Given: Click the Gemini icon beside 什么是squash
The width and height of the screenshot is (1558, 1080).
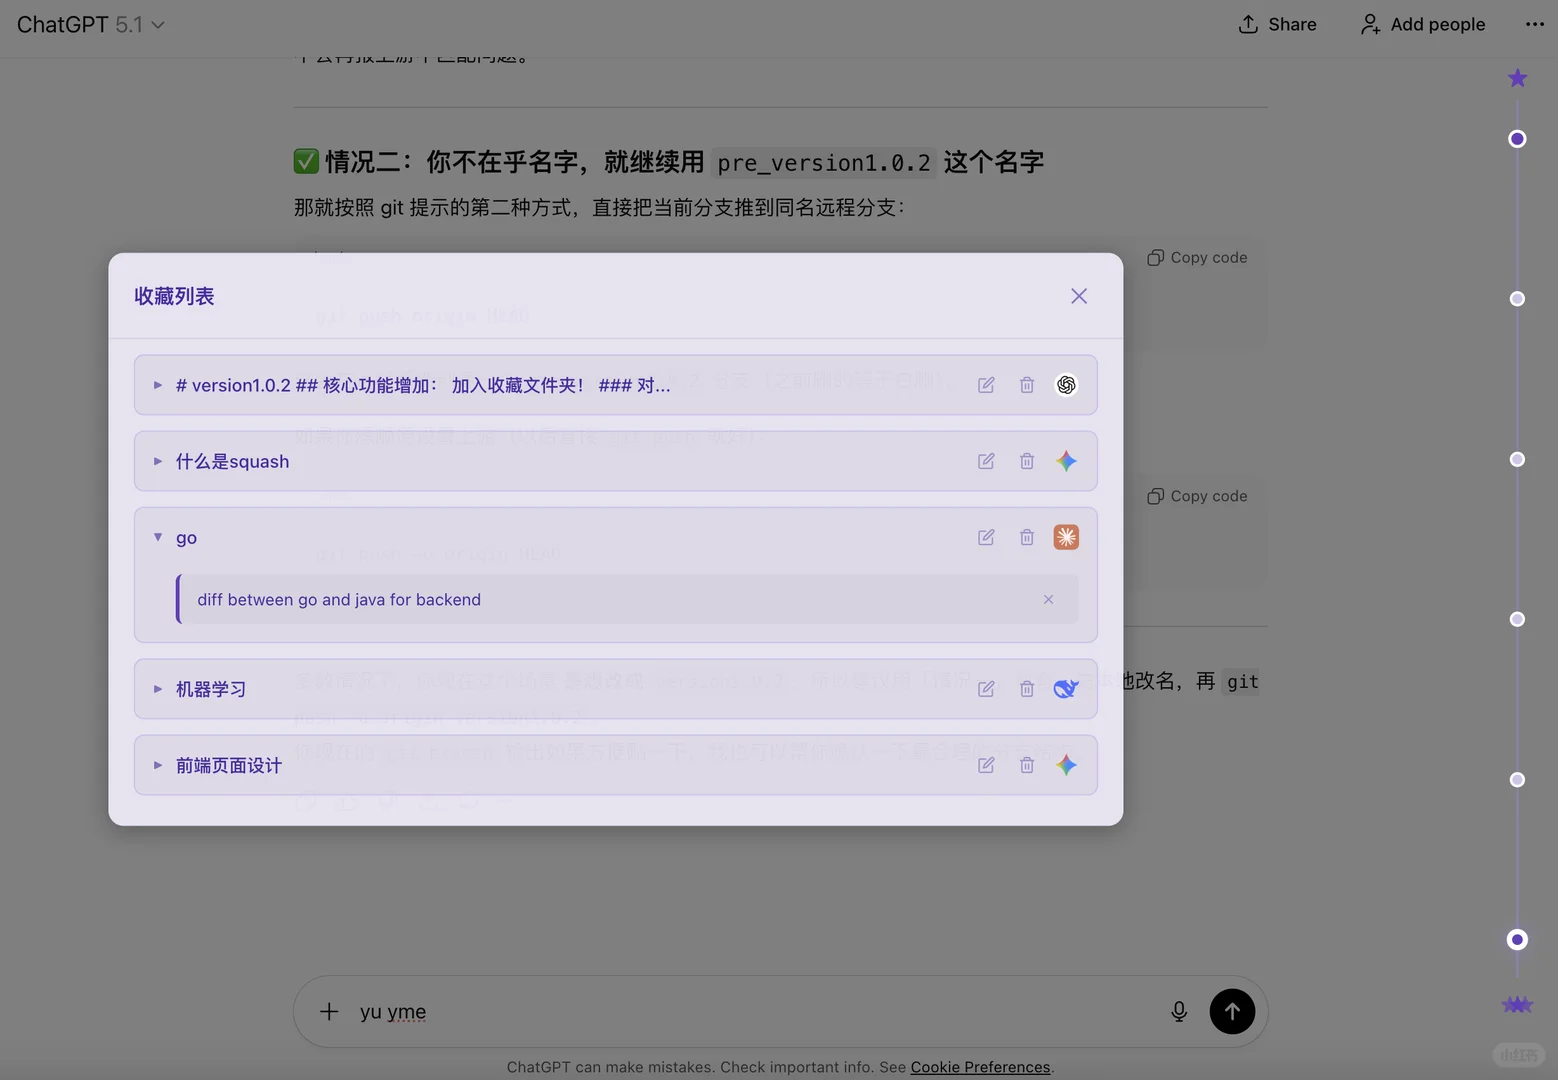Looking at the screenshot, I should 1066,461.
